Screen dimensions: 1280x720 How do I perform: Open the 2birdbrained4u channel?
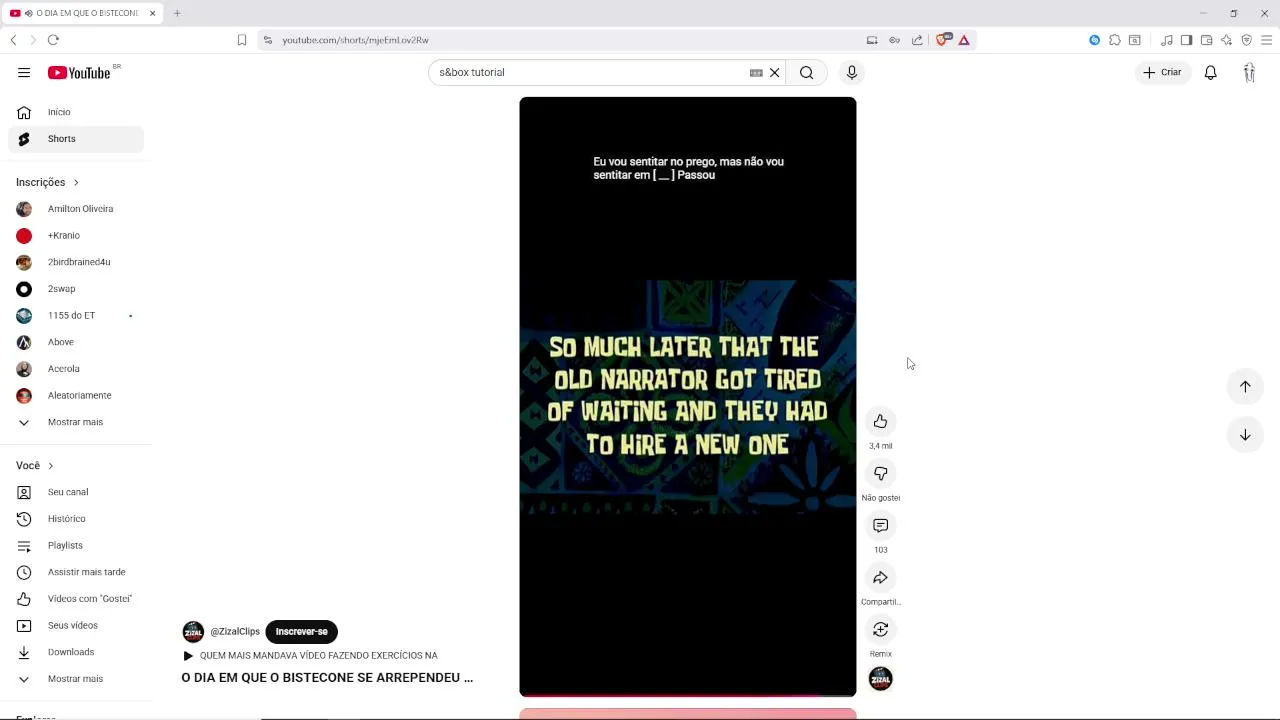(x=76, y=262)
